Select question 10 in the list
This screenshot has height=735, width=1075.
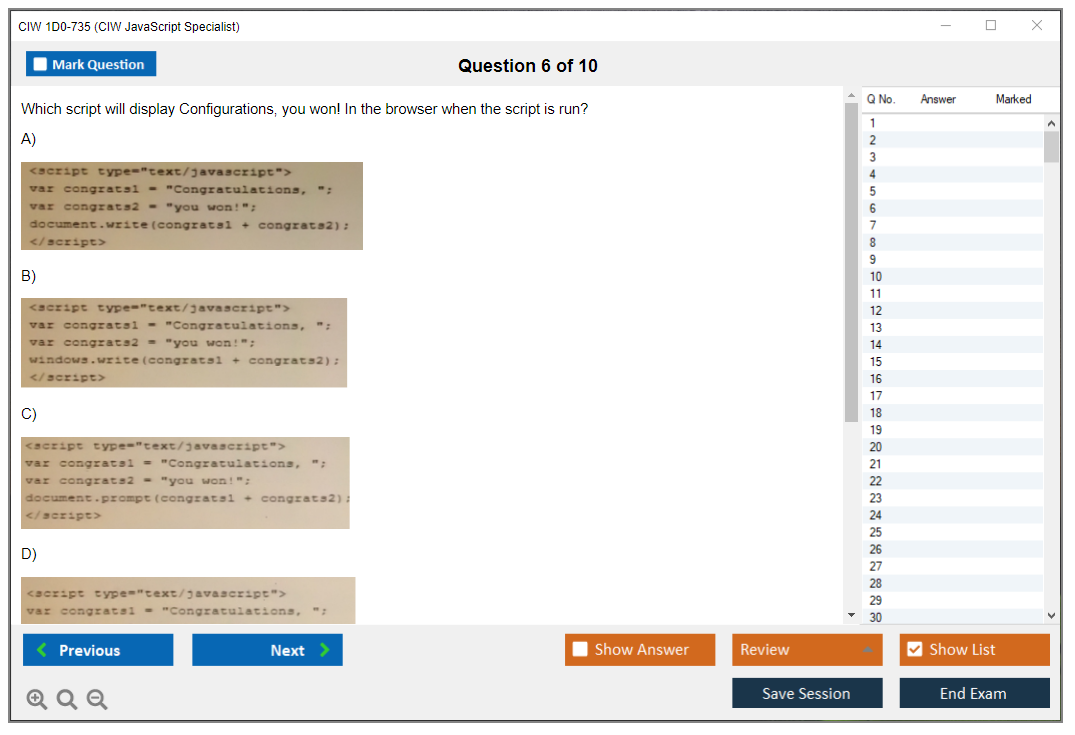click(876, 276)
